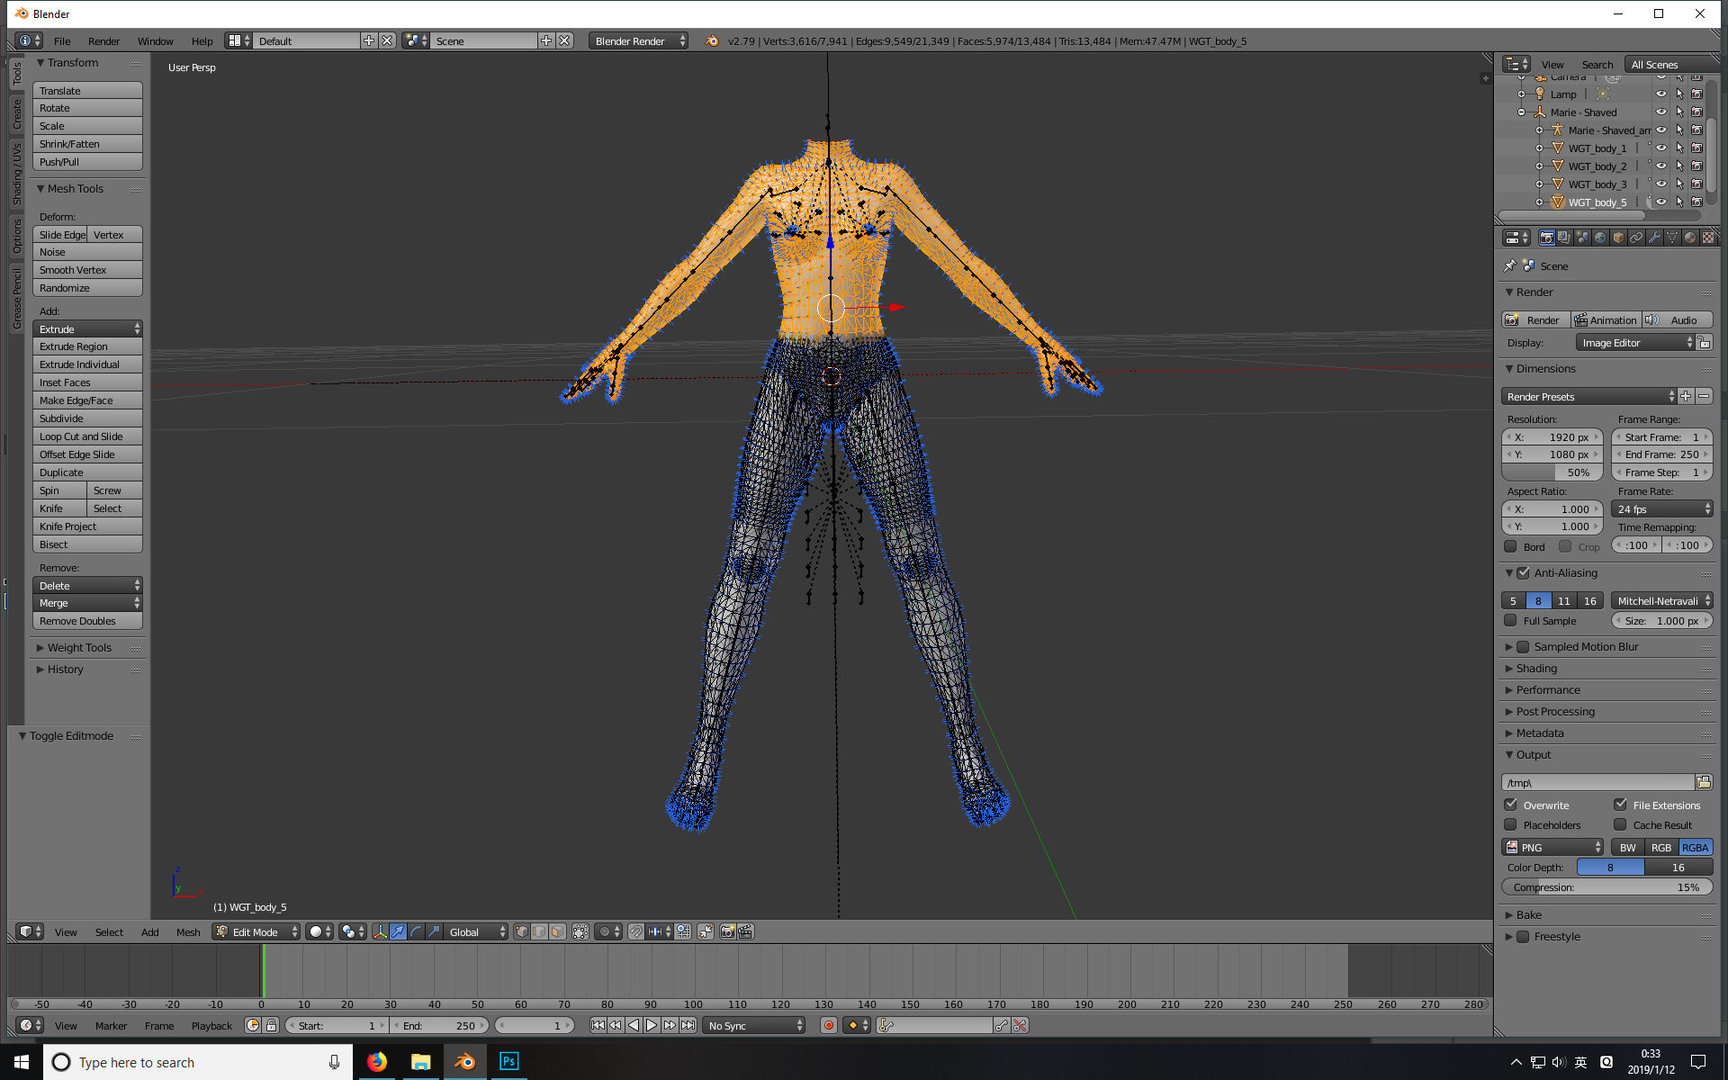Image resolution: width=1728 pixels, height=1080 pixels.
Task: Select the Object properties cube icon
Action: (x=1618, y=237)
